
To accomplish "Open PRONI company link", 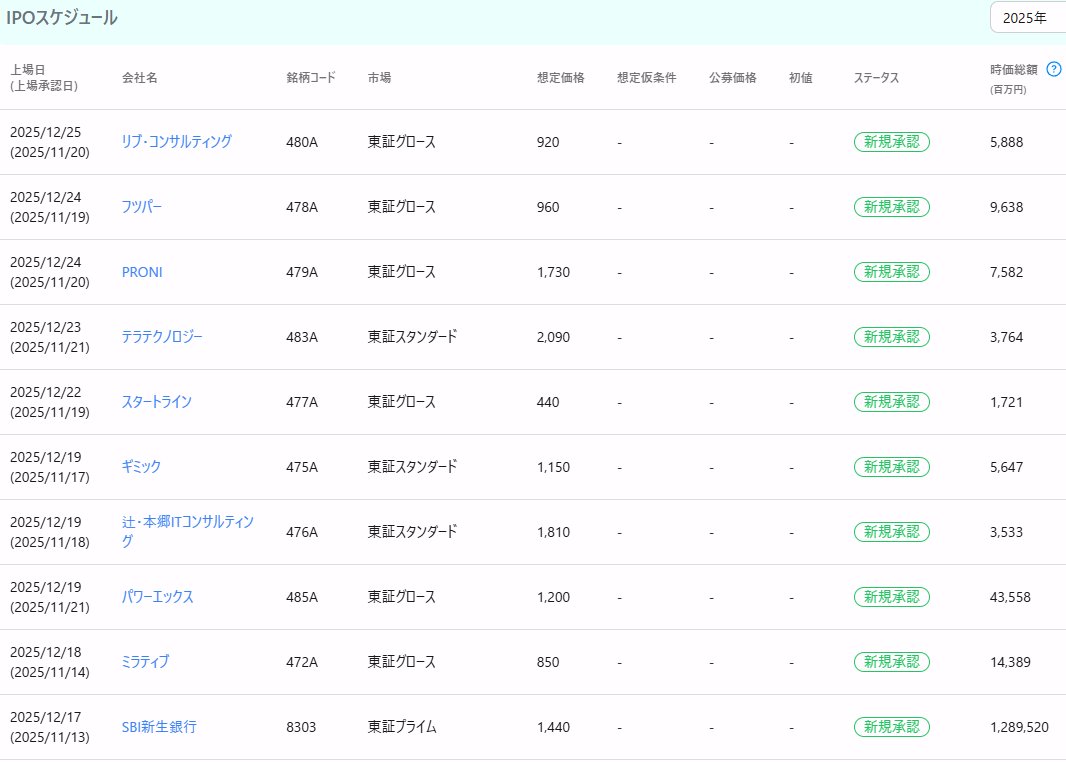I will pos(142,272).
